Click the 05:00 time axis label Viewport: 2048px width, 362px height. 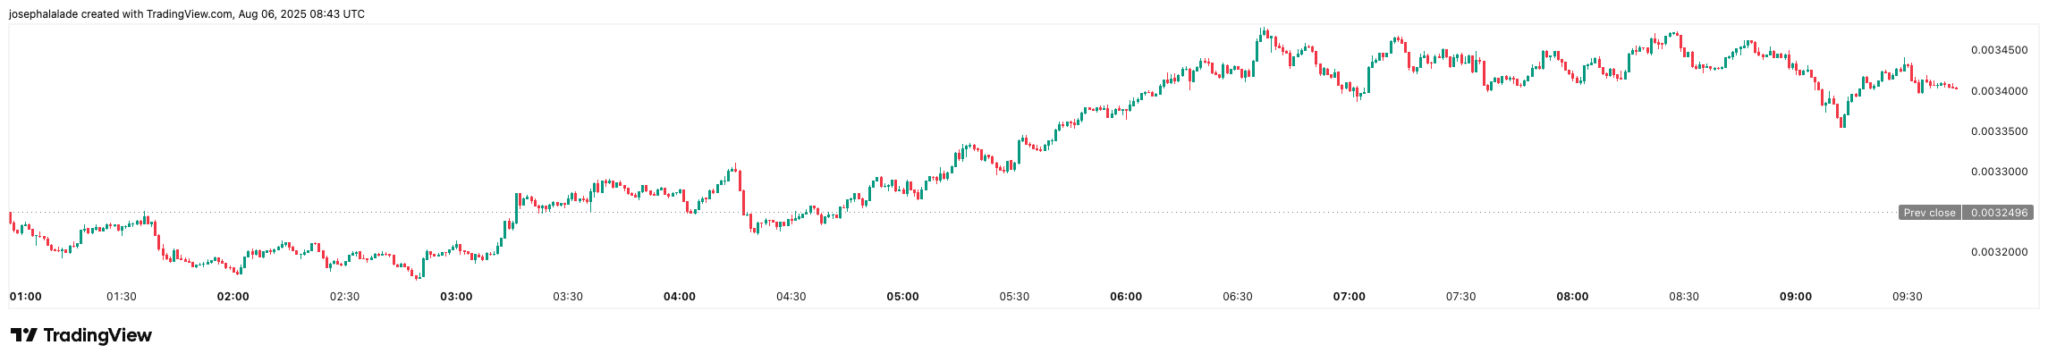903,297
